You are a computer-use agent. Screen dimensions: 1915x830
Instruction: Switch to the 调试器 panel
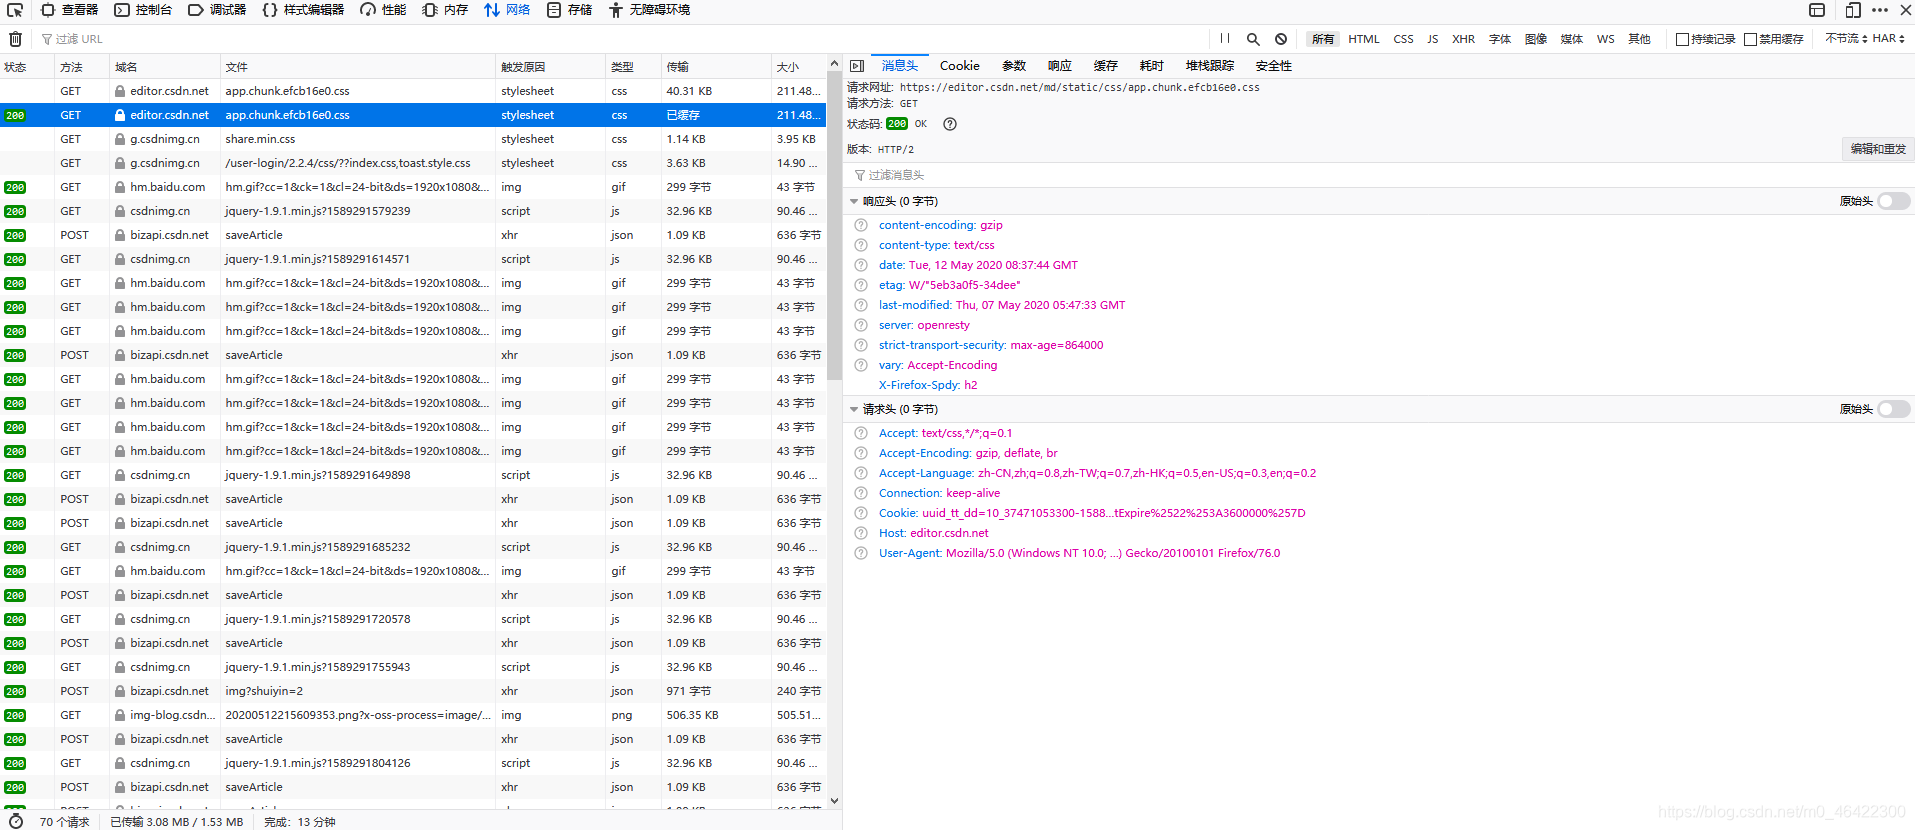click(216, 10)
